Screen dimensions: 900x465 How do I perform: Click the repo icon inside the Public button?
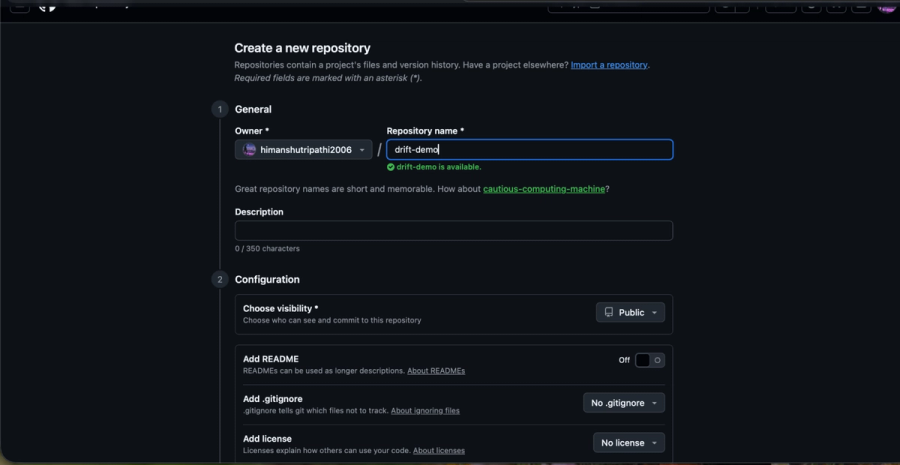(608, 312)
